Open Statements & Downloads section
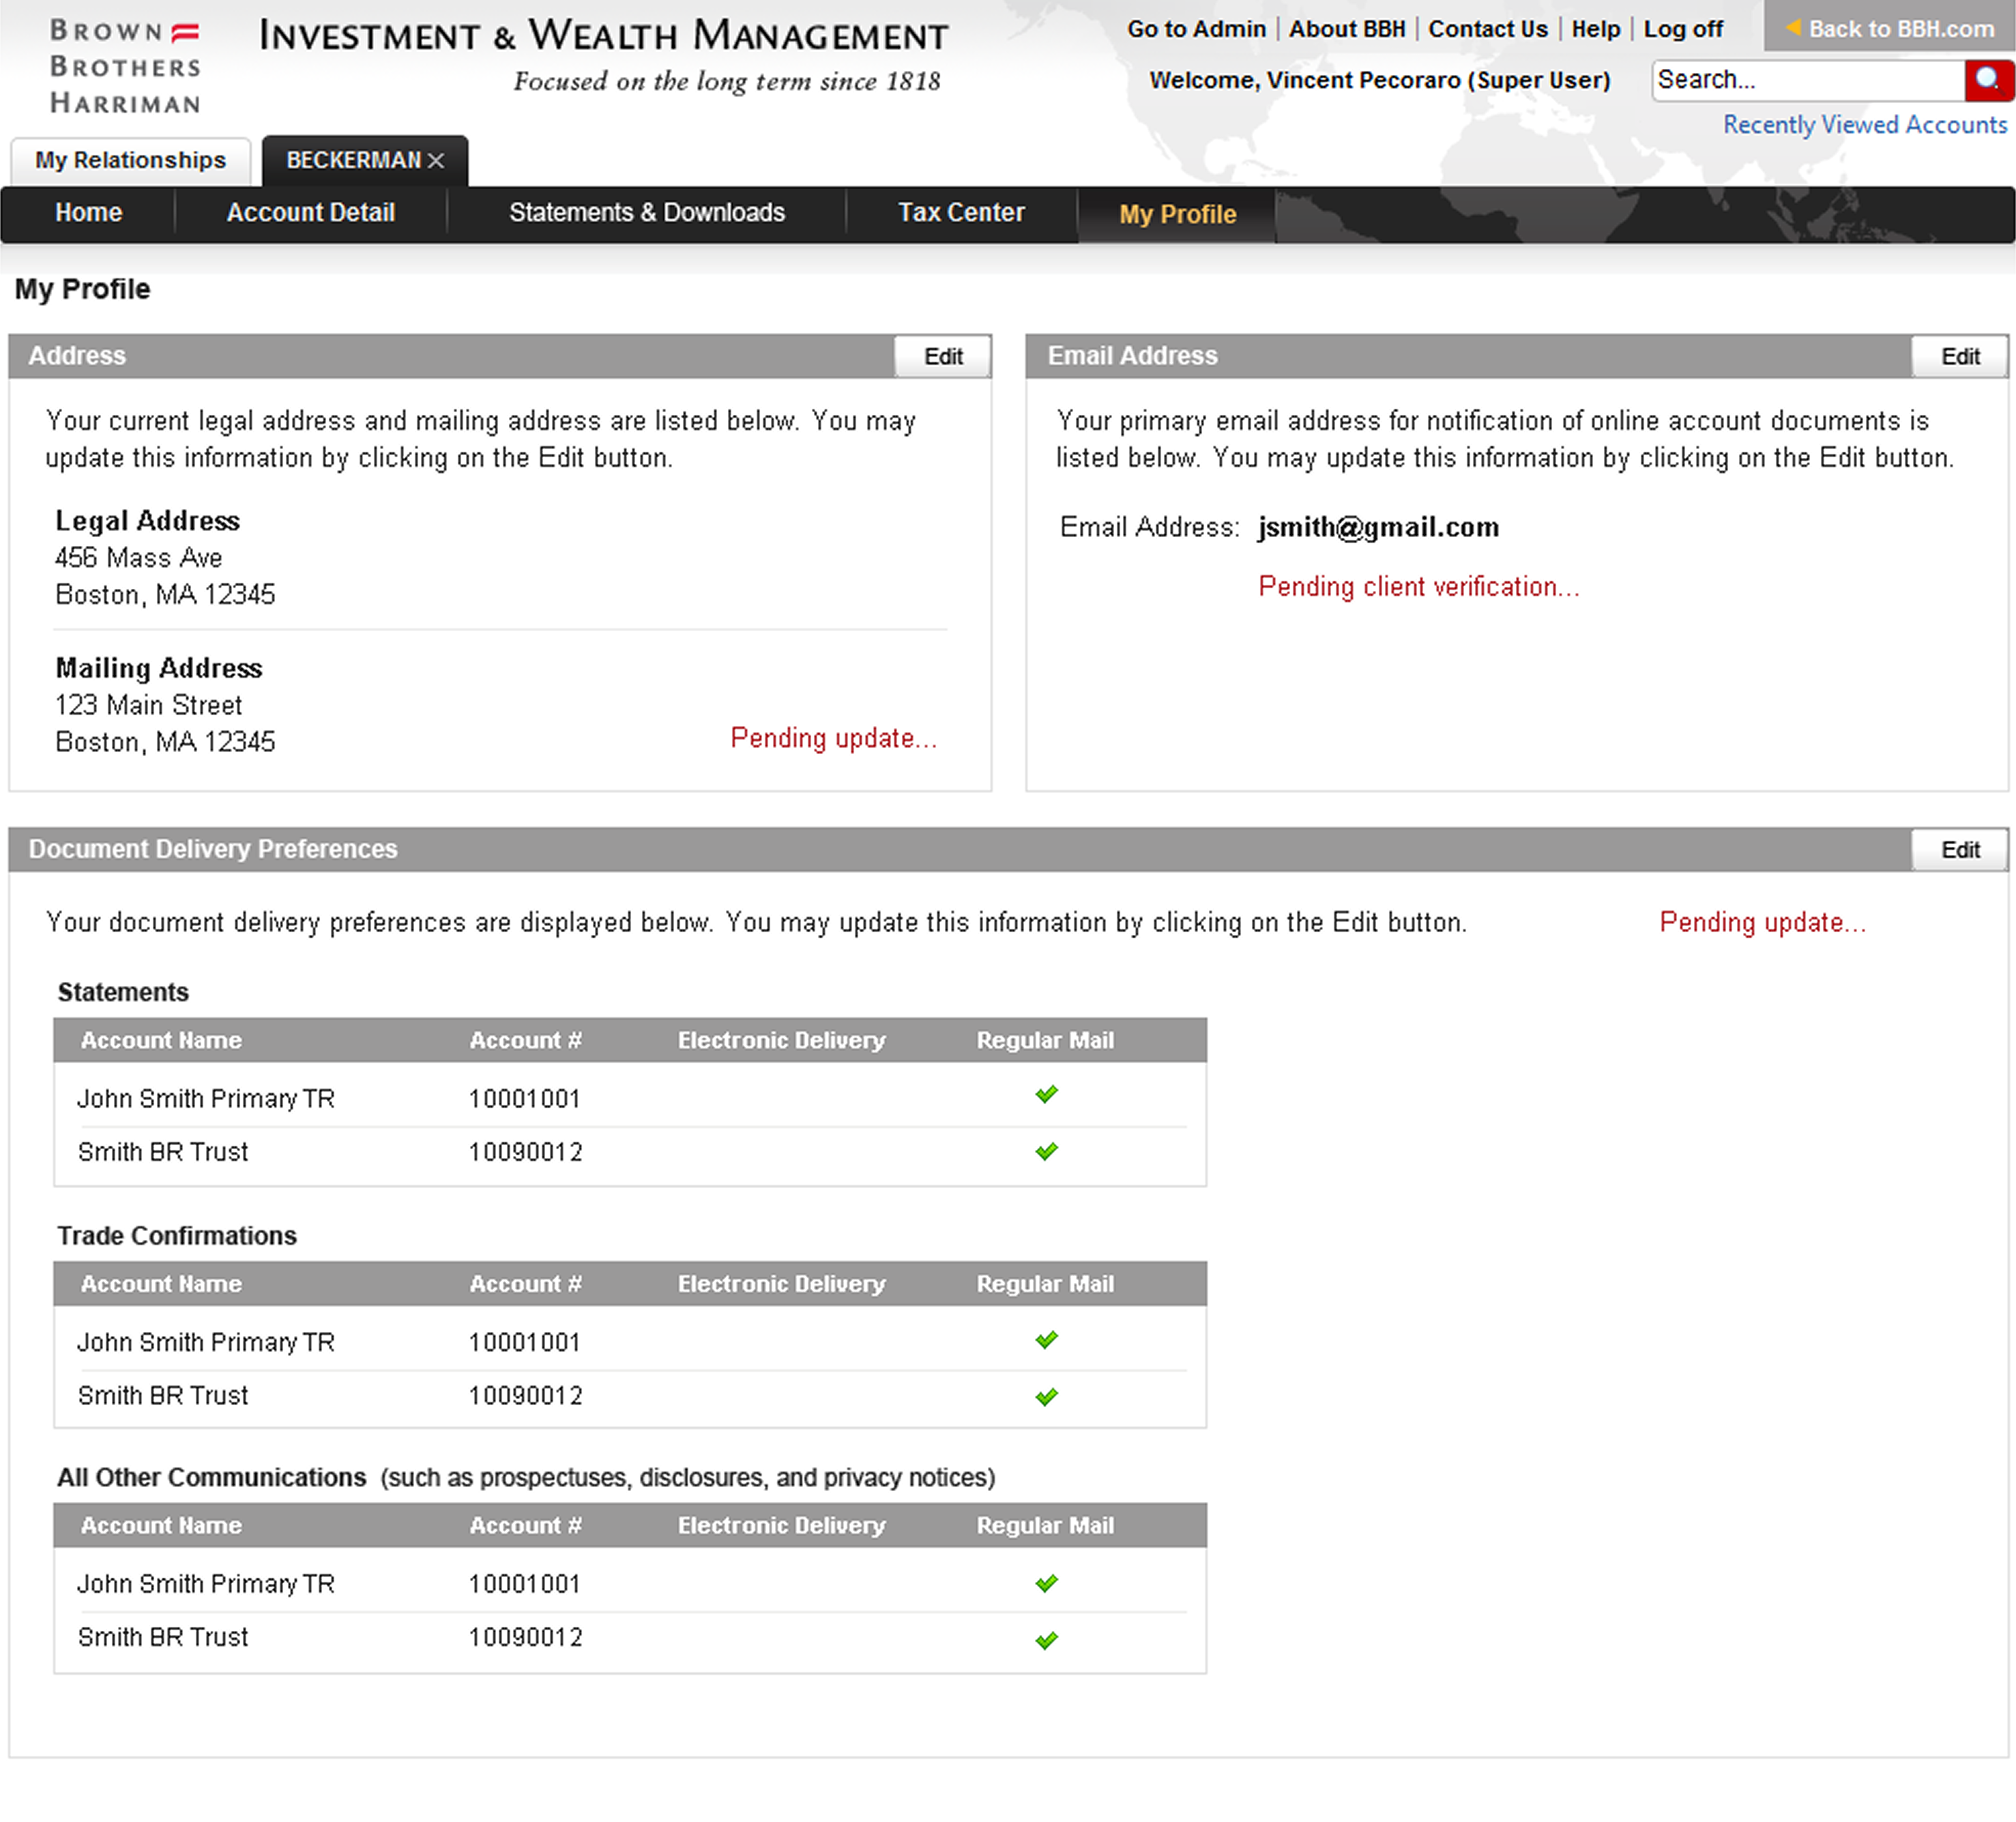Viewport: 2016px width, 1822px height. coord(646,213)
